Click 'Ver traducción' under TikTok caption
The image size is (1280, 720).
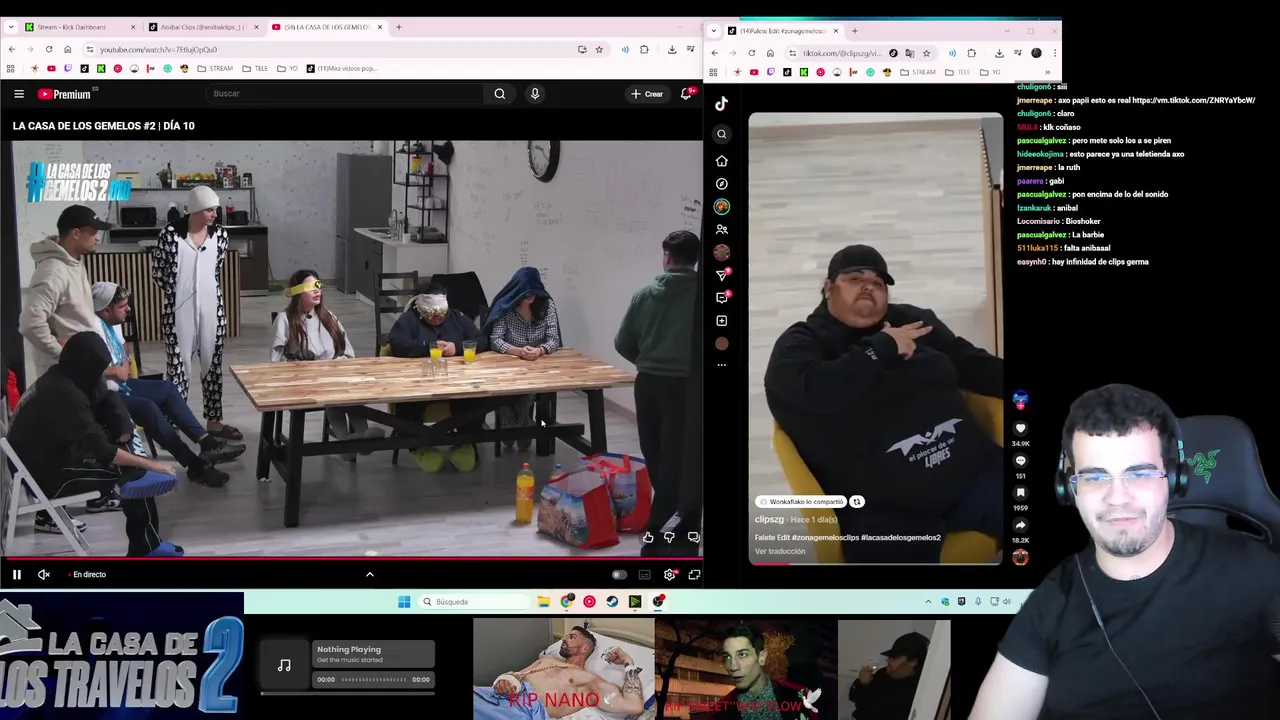coord(779,552)
